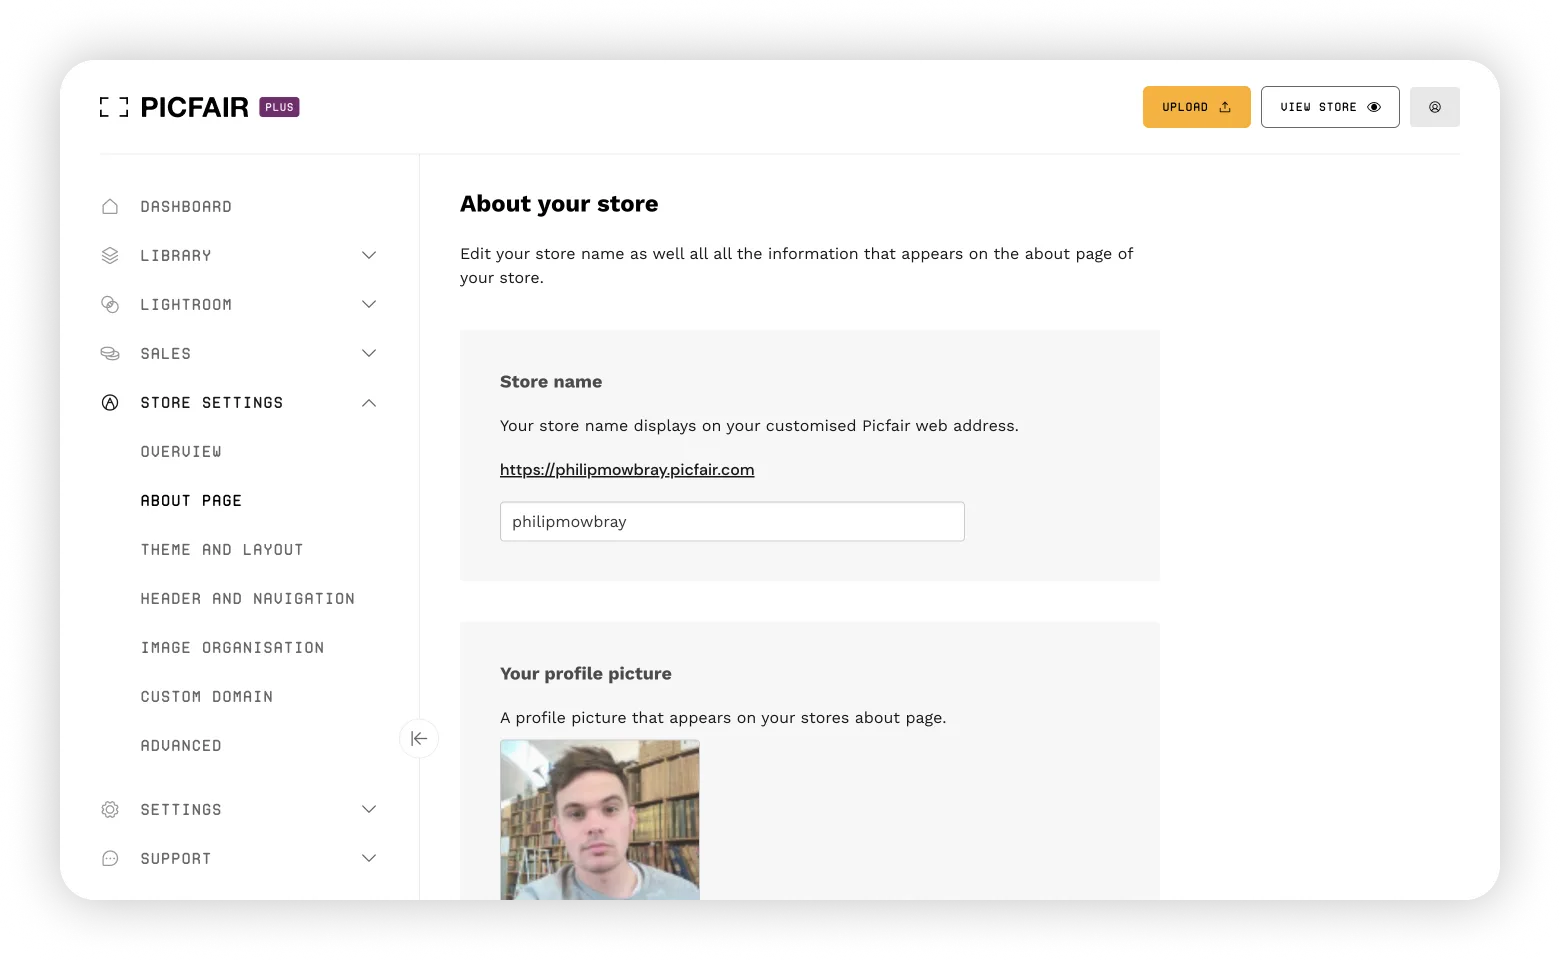The image size is (1560, 960).
Task: Click the eye icon in View Store
Action: [x=1374, y=107]
